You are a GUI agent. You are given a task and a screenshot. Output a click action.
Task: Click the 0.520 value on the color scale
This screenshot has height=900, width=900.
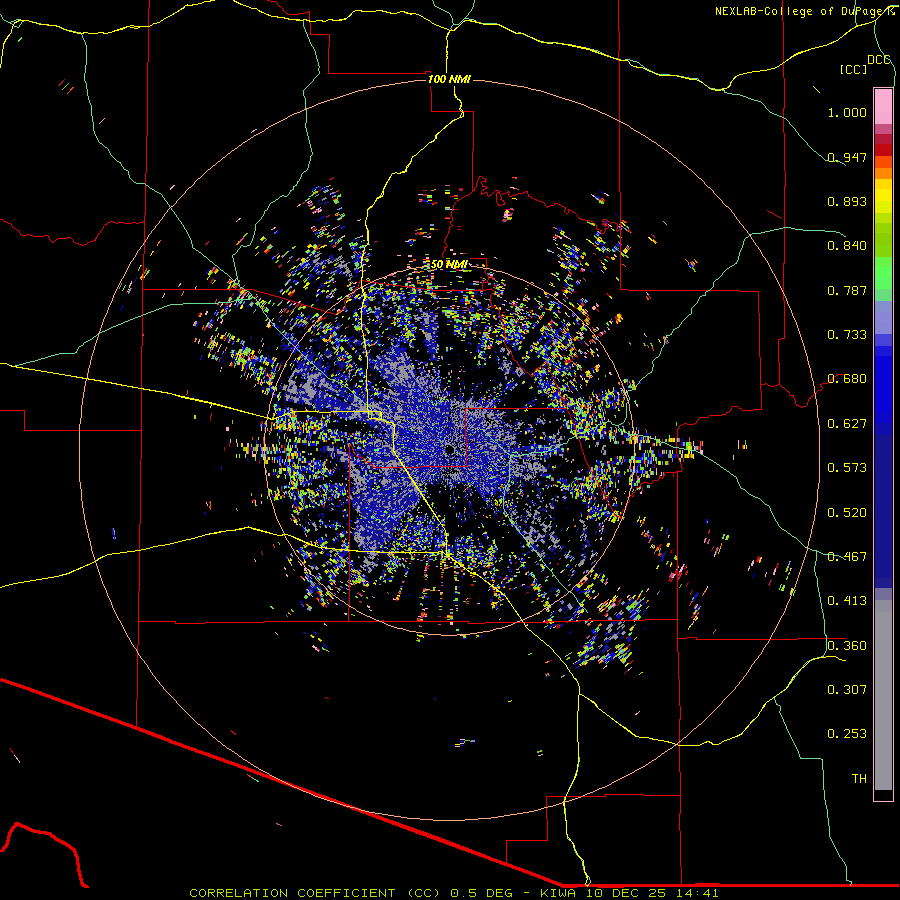(x=847, y=512)
